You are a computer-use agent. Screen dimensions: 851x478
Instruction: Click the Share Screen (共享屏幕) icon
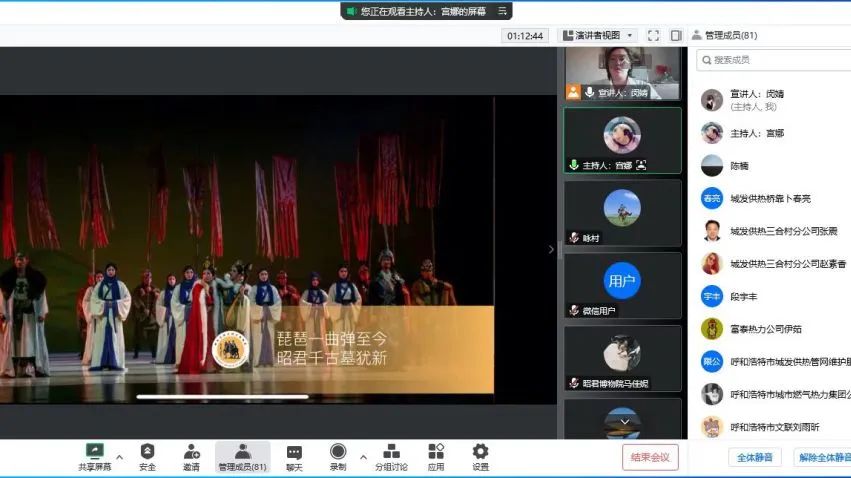pyautogui.click(x=94, y=451)
